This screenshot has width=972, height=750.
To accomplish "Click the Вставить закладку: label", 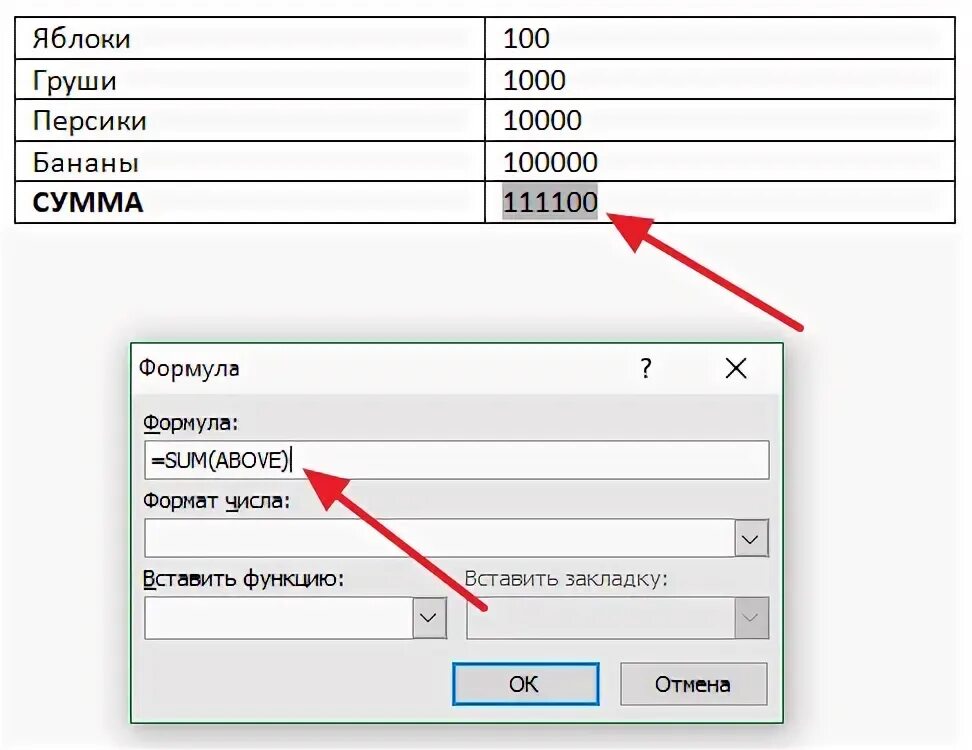I will tap(566, 578).
